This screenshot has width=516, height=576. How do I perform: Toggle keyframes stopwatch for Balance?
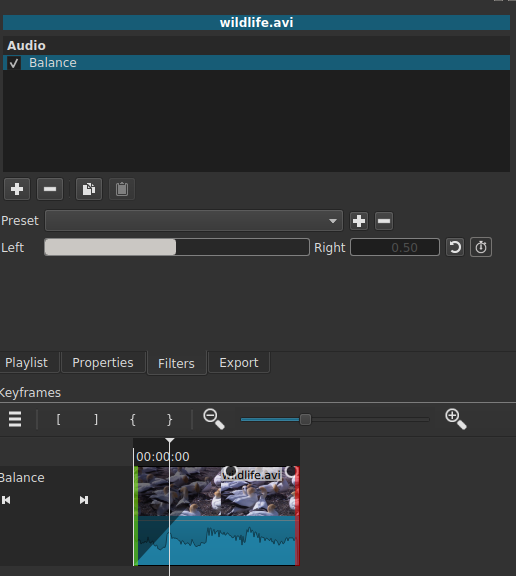tap(481, 247)
